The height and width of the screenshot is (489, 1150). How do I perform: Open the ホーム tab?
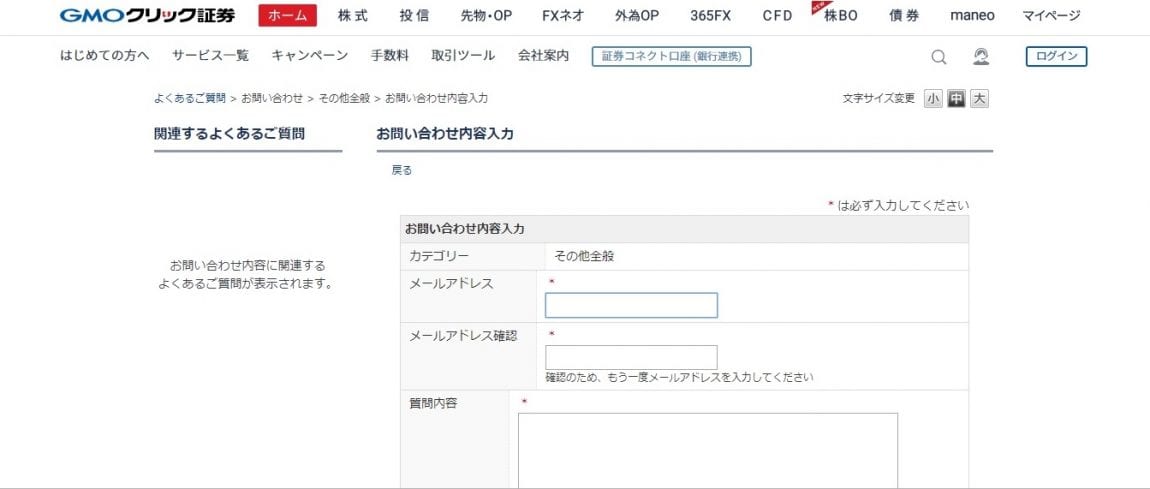pyautogui.click(x=287, y=16)
